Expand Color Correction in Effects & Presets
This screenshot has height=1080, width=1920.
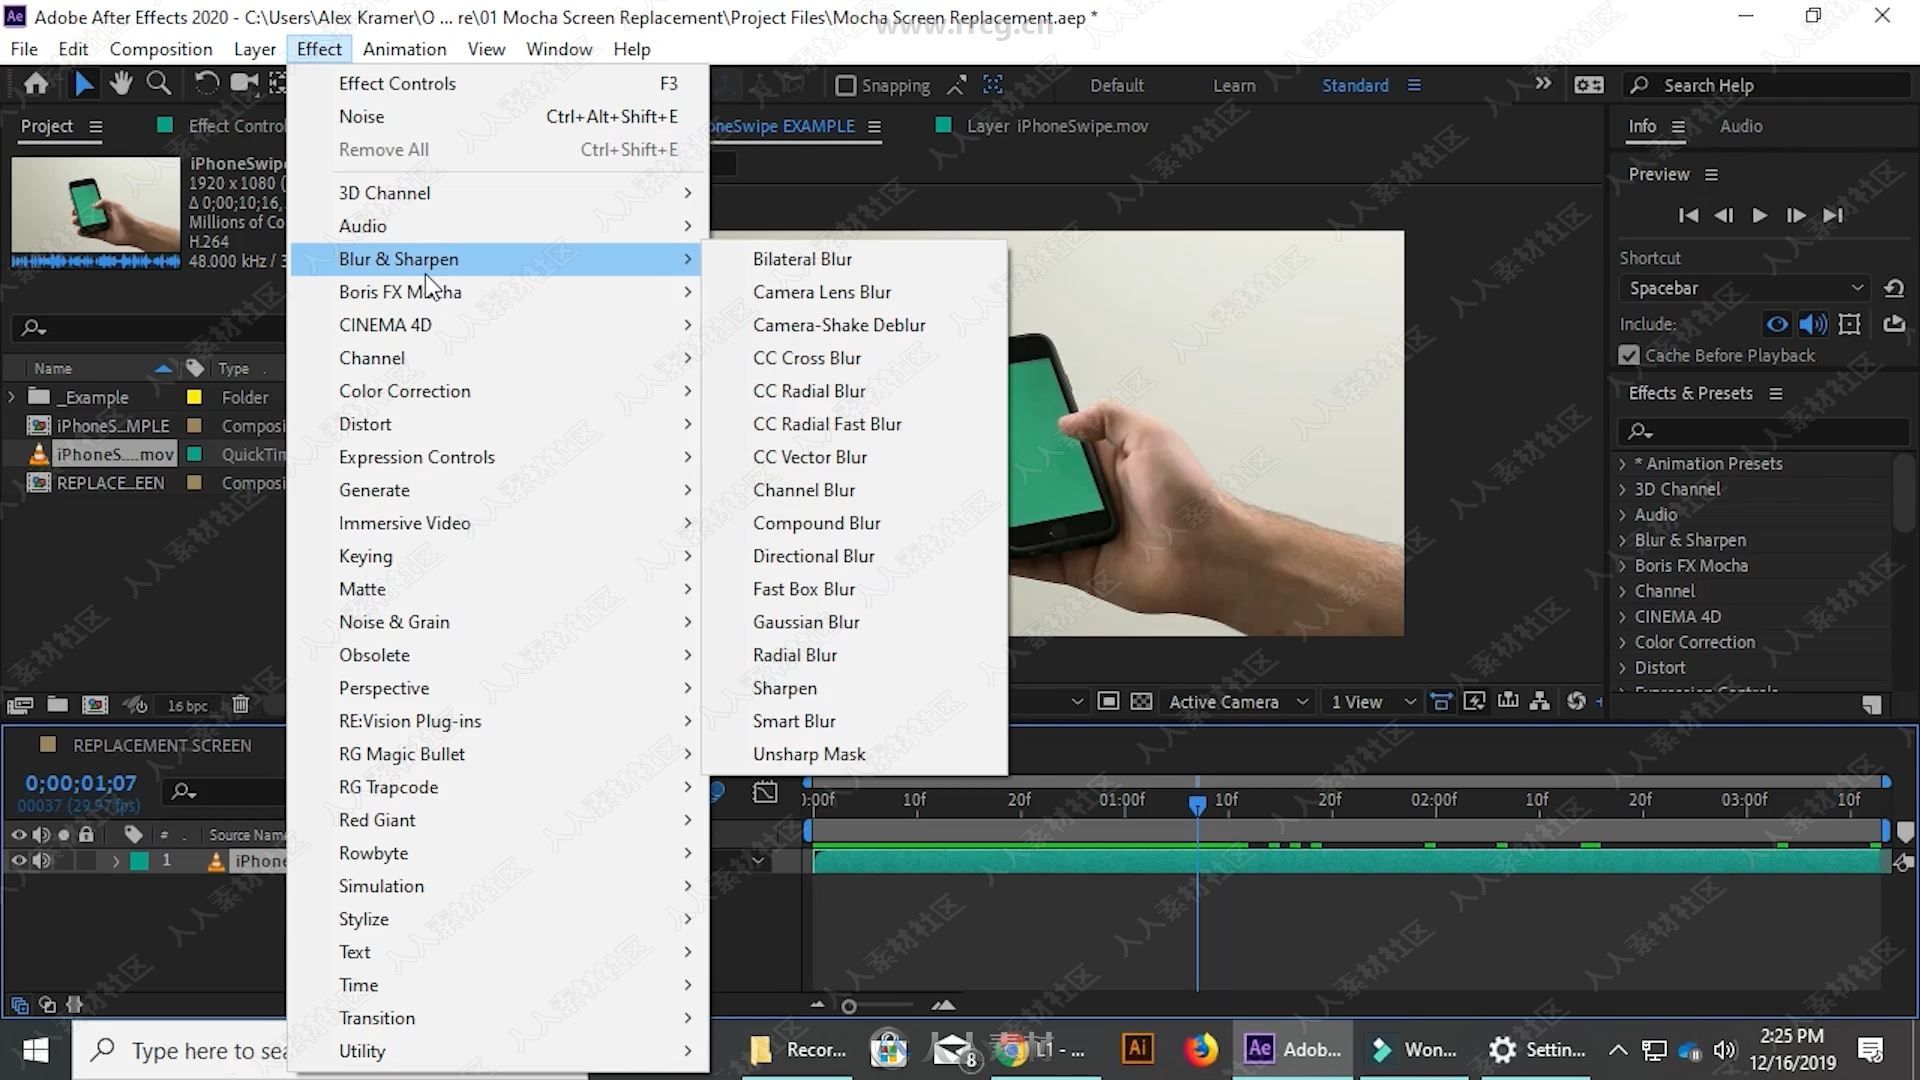pyautogui.click(x=1623, y=642)
